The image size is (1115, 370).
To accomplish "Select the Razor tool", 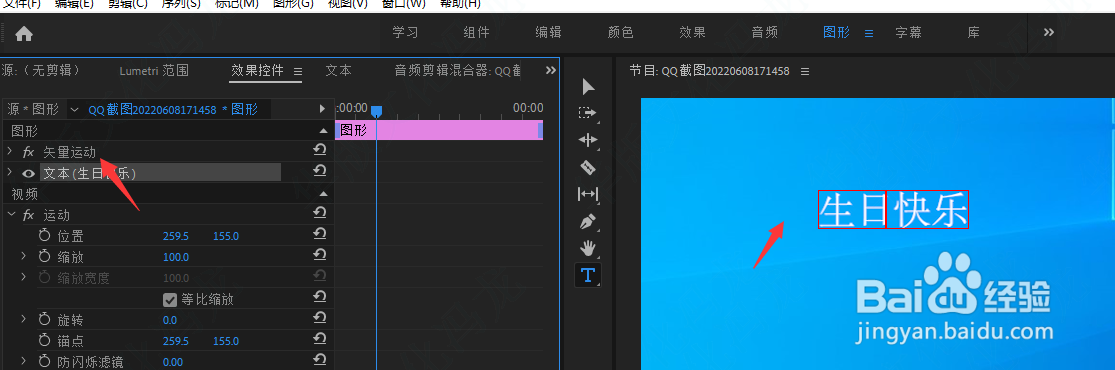I will [x=588, y=168].
